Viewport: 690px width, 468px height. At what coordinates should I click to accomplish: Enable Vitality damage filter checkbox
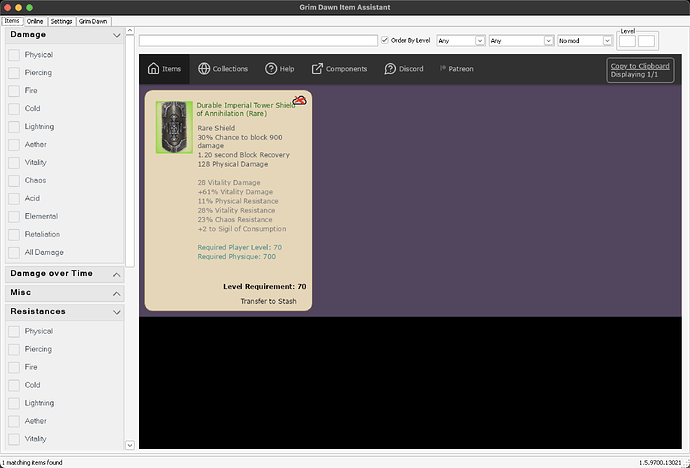(14, 163)
